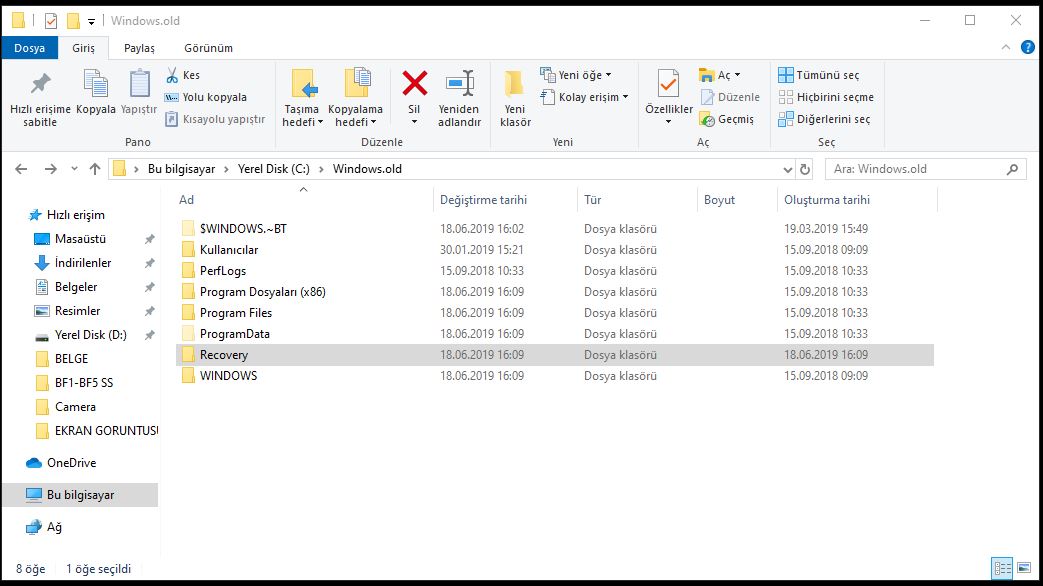This screenshot has height=586, width=1043.
Task: Open the dropdown arrow under Sil
Action: [414, 122]
